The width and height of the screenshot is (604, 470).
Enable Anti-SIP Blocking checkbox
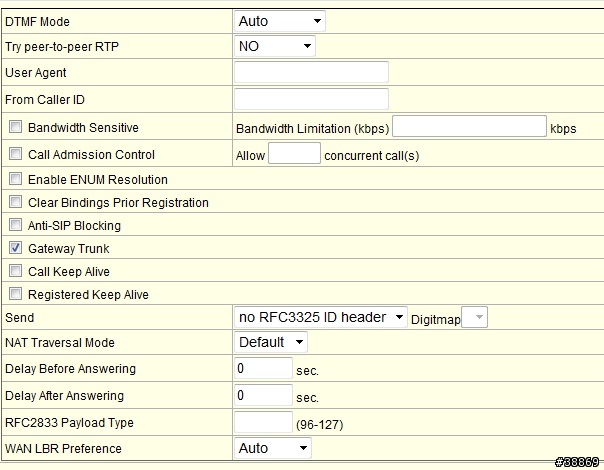[x=15, y=225]
